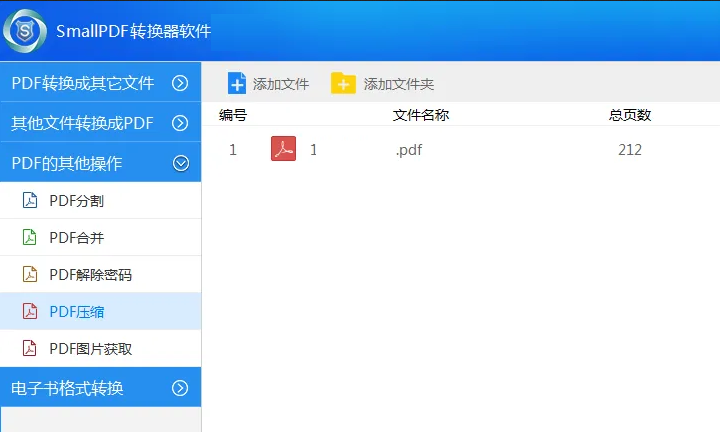Click the 添加文件夹 add folder button
This screenshot has height=432, width=720.
[384, 84]
